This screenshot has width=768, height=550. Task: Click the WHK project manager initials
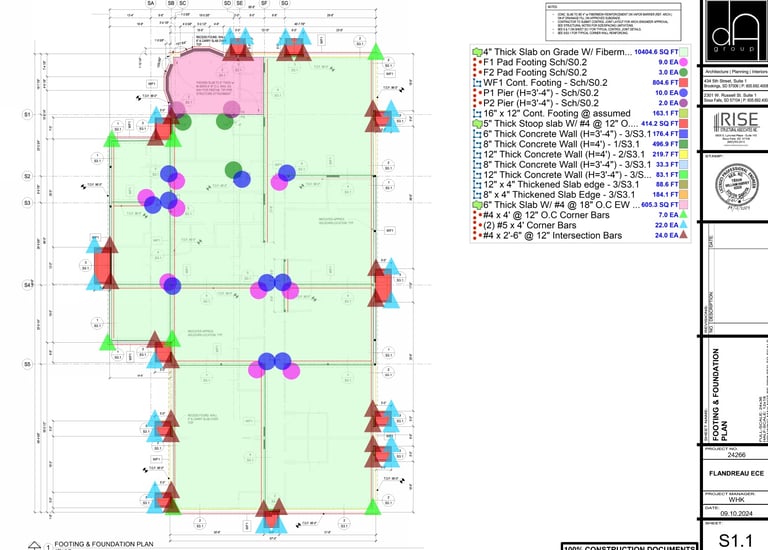point(736,500)
